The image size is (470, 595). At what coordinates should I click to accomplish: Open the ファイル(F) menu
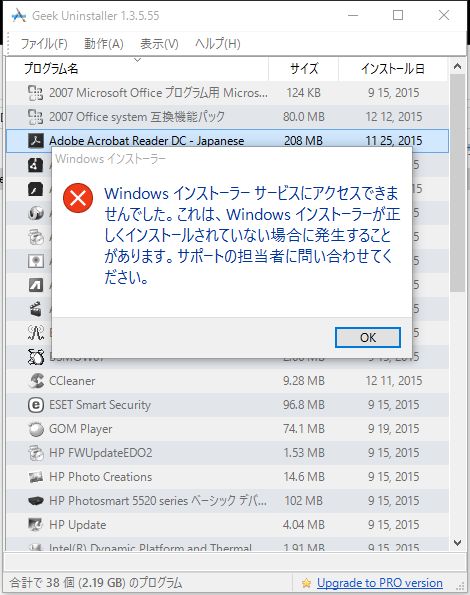(x=44, y=44)
